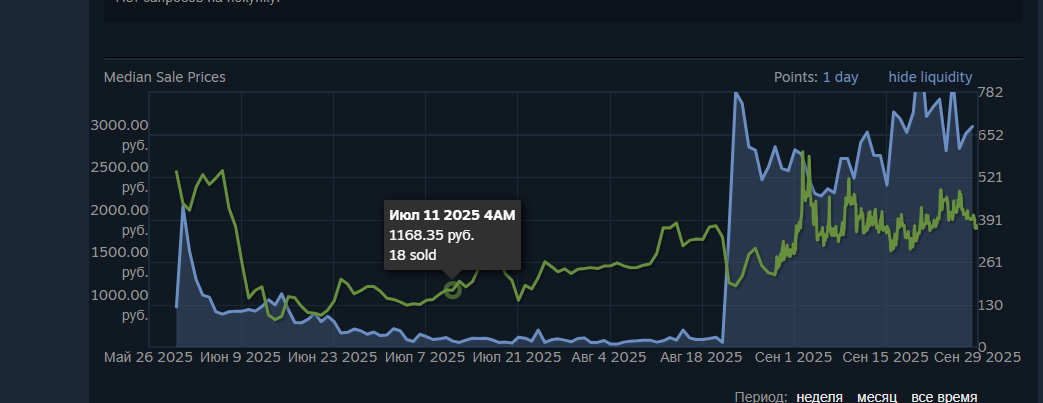Click the 'Points:' label
This screenshot has width=1043, height=403.
click(796, 77)
